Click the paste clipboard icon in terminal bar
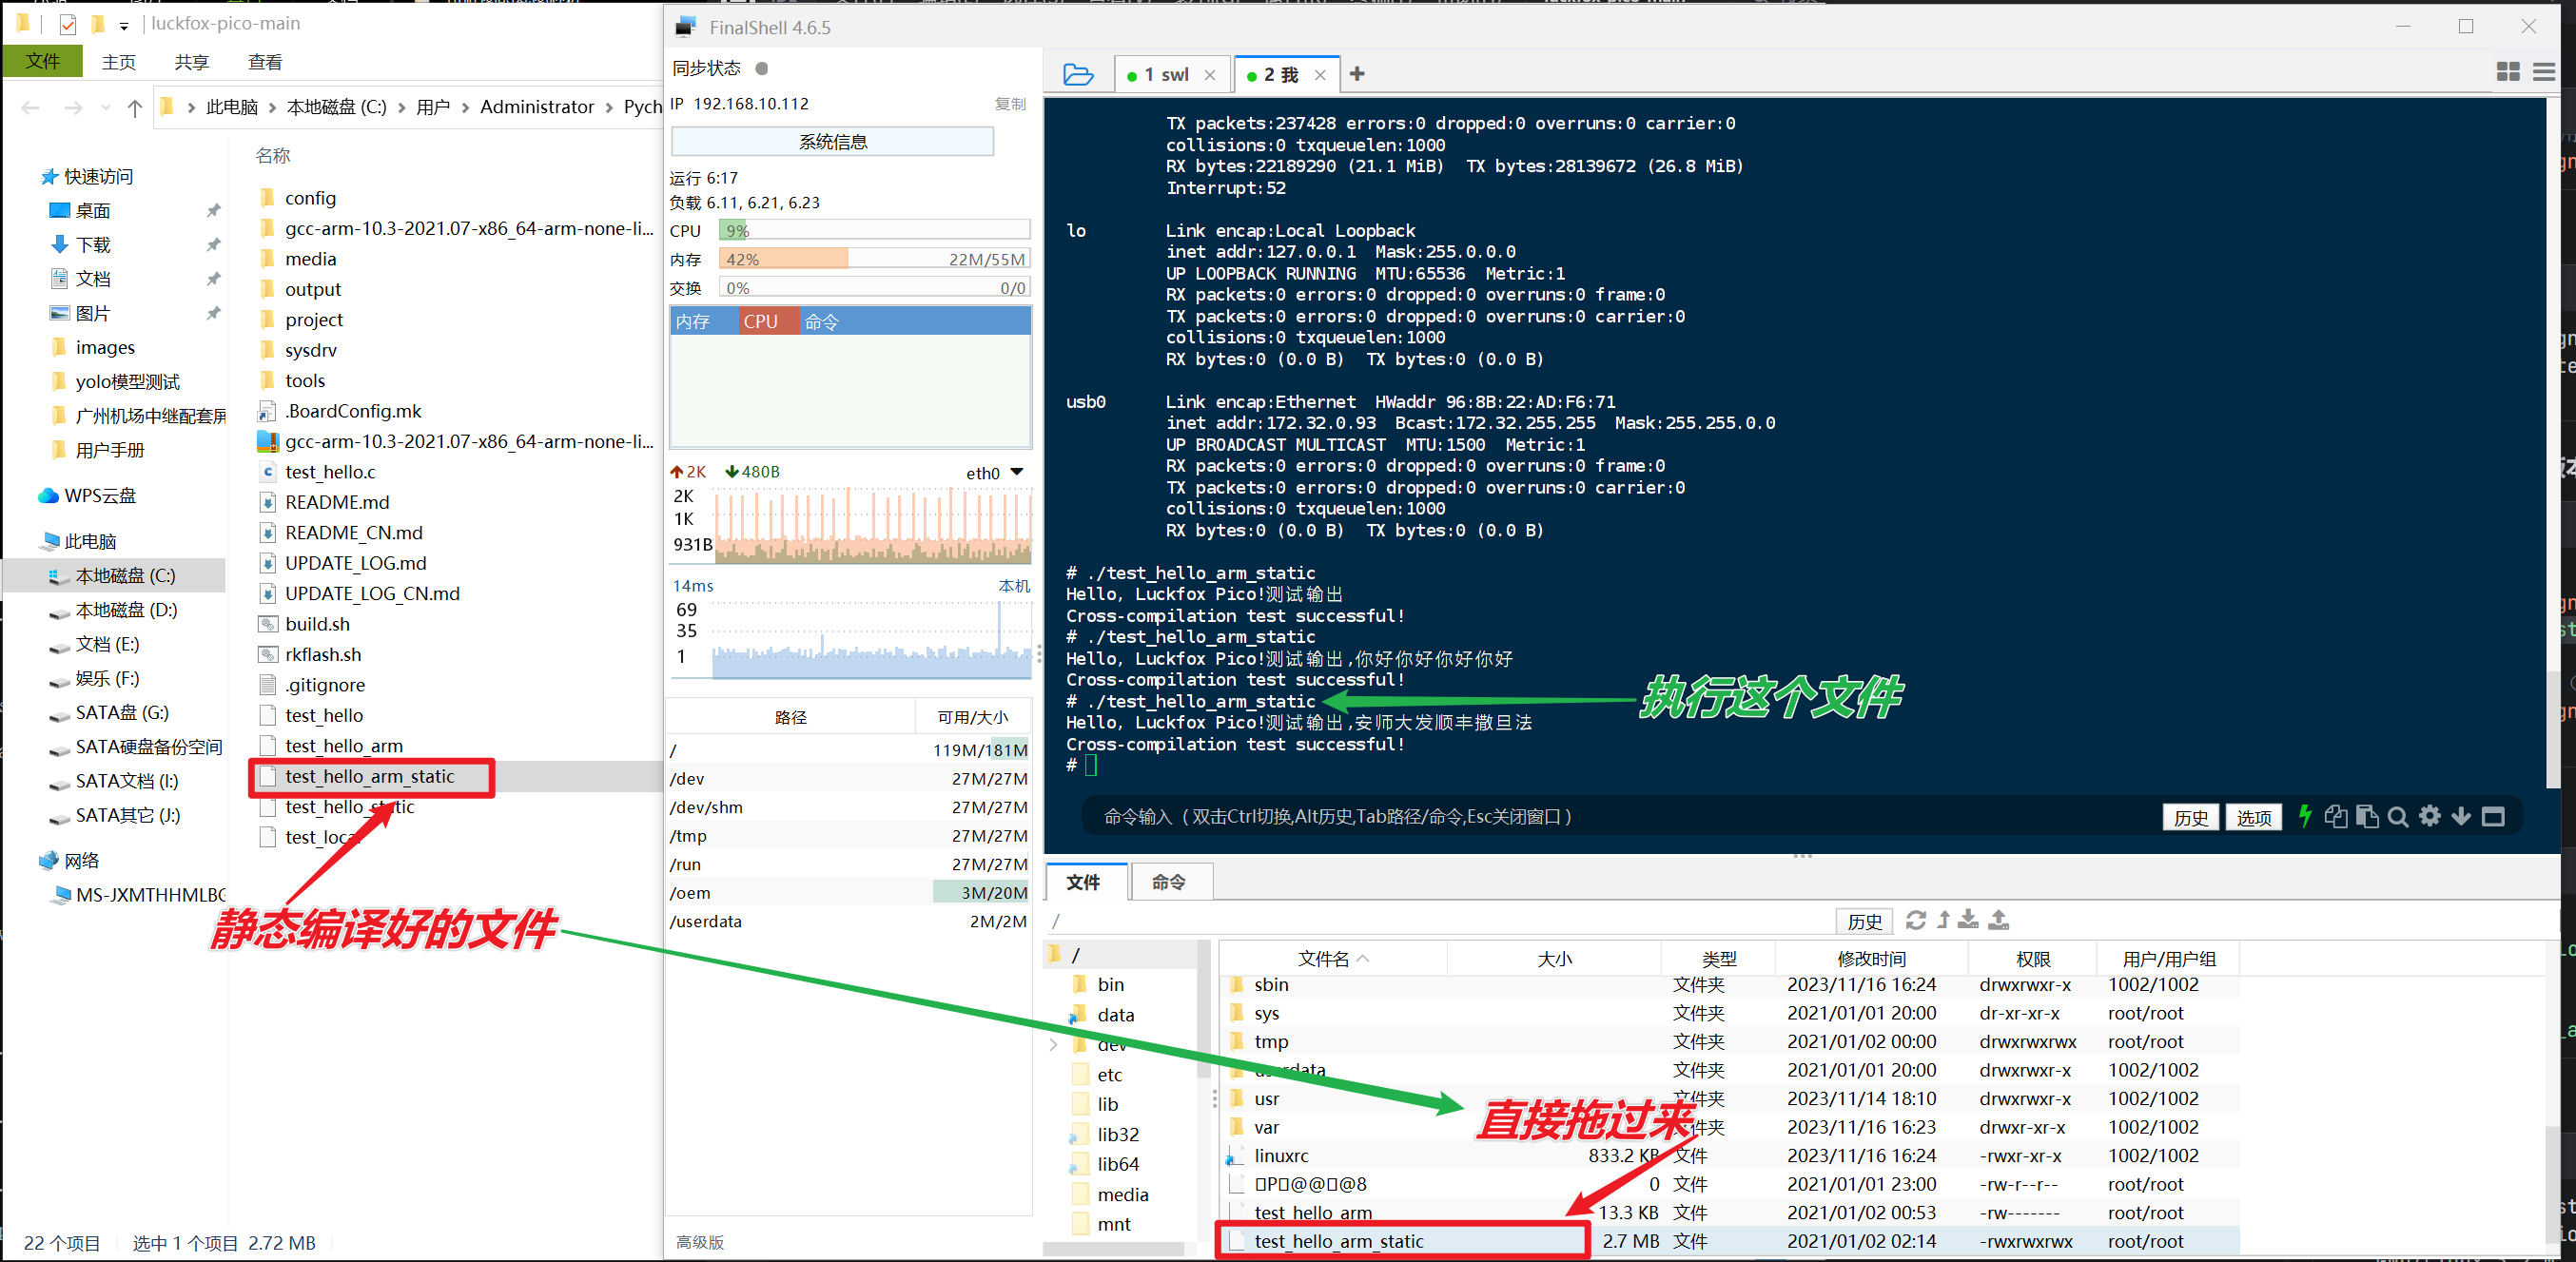 (x=2366, y=816)
